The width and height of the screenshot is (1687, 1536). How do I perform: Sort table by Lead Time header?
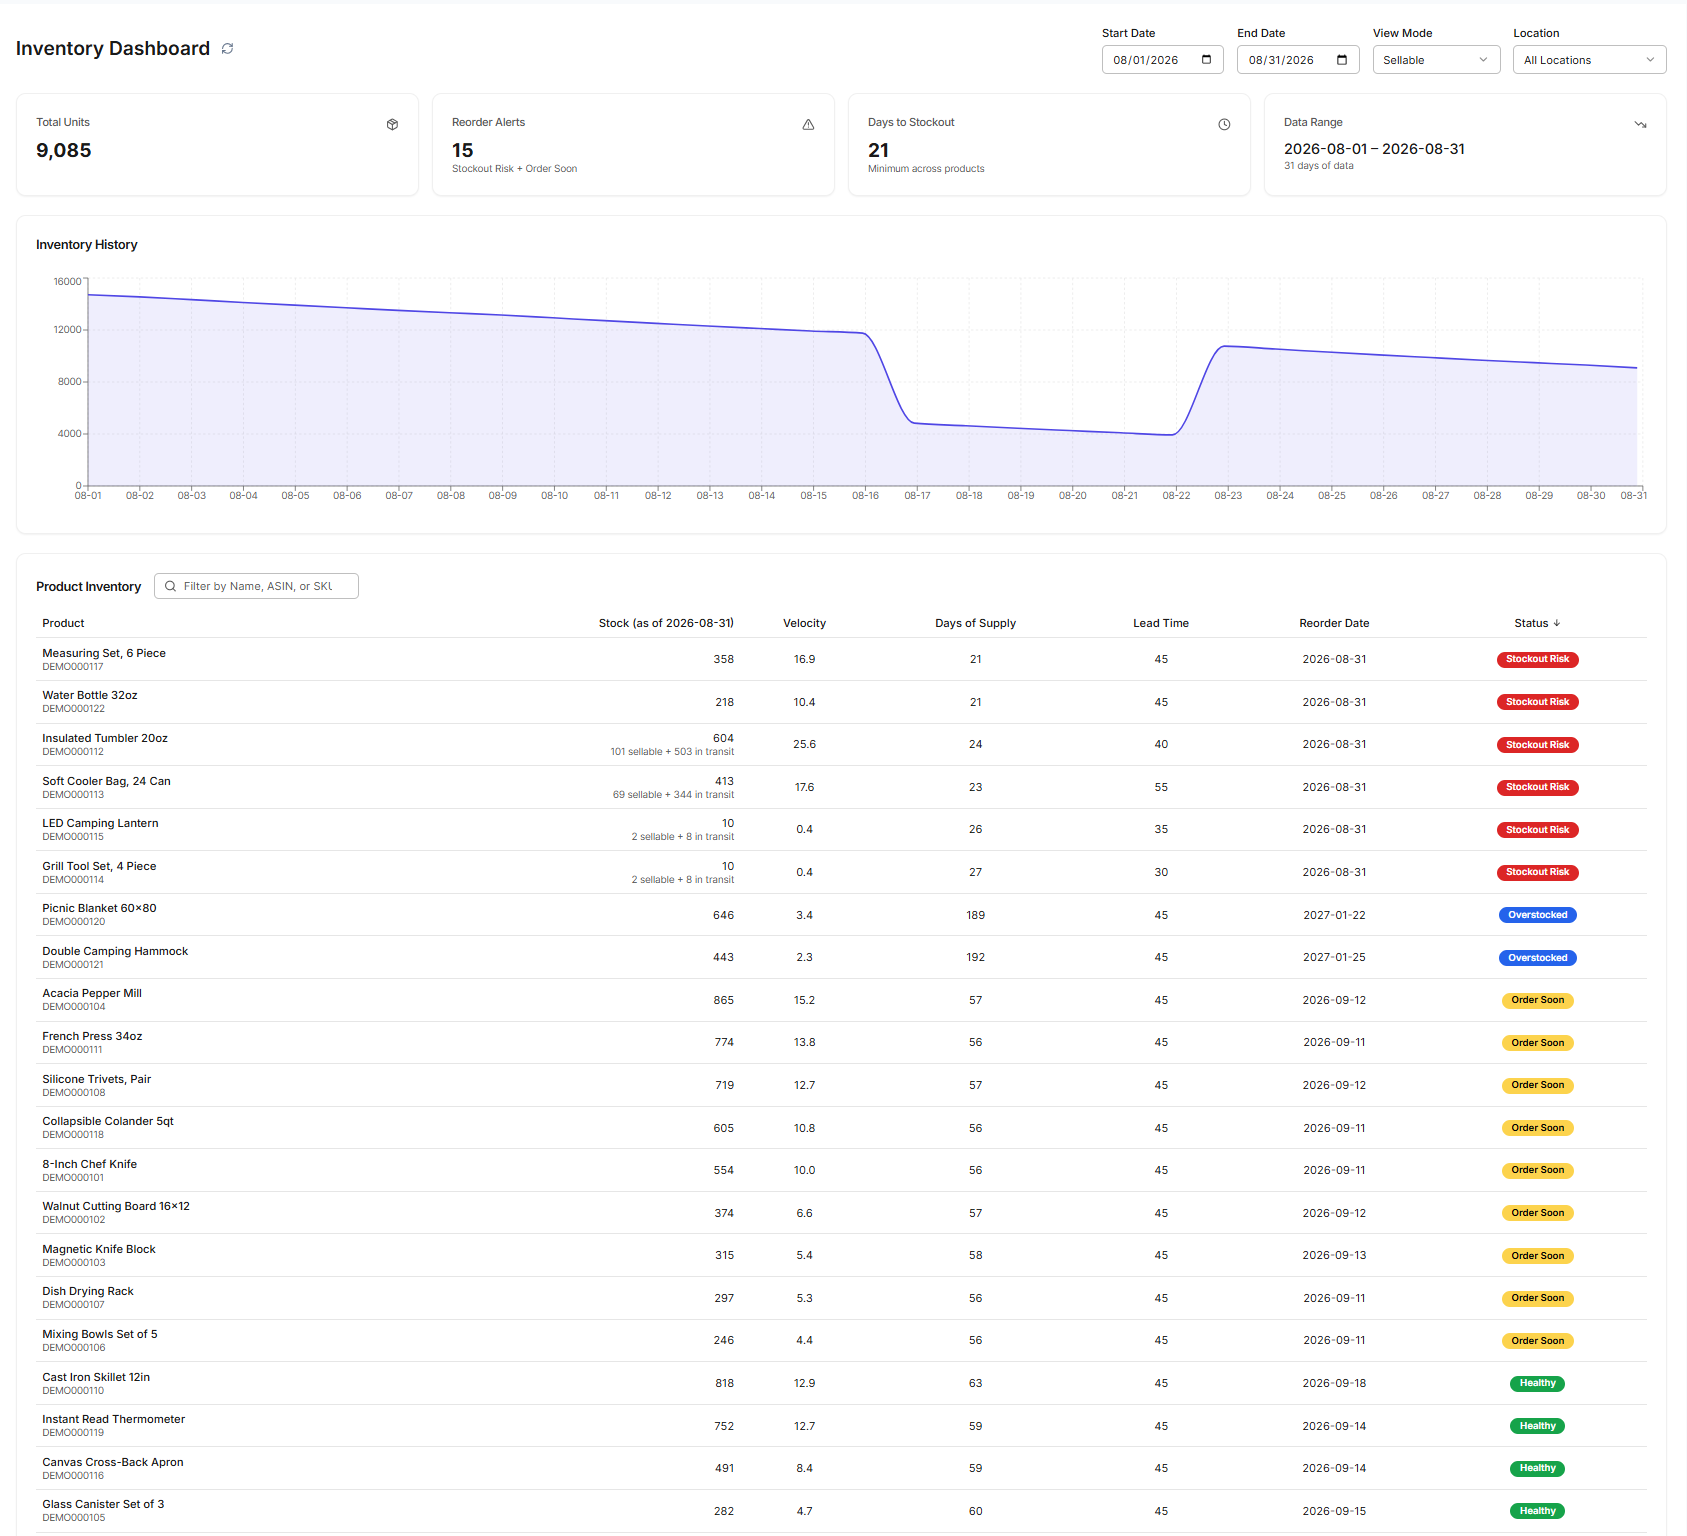pos(1161,623)
